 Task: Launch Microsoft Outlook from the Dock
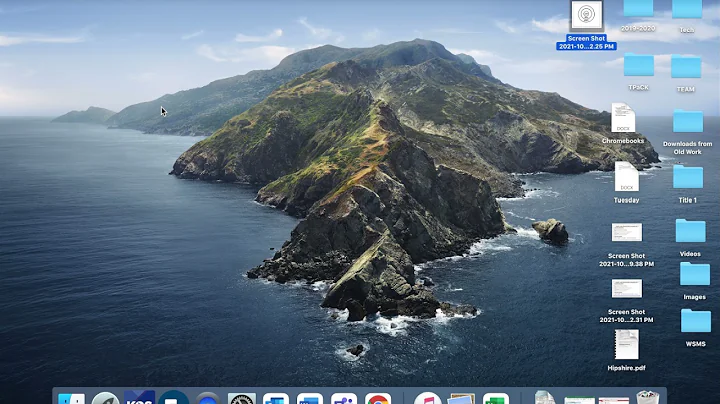276,398
